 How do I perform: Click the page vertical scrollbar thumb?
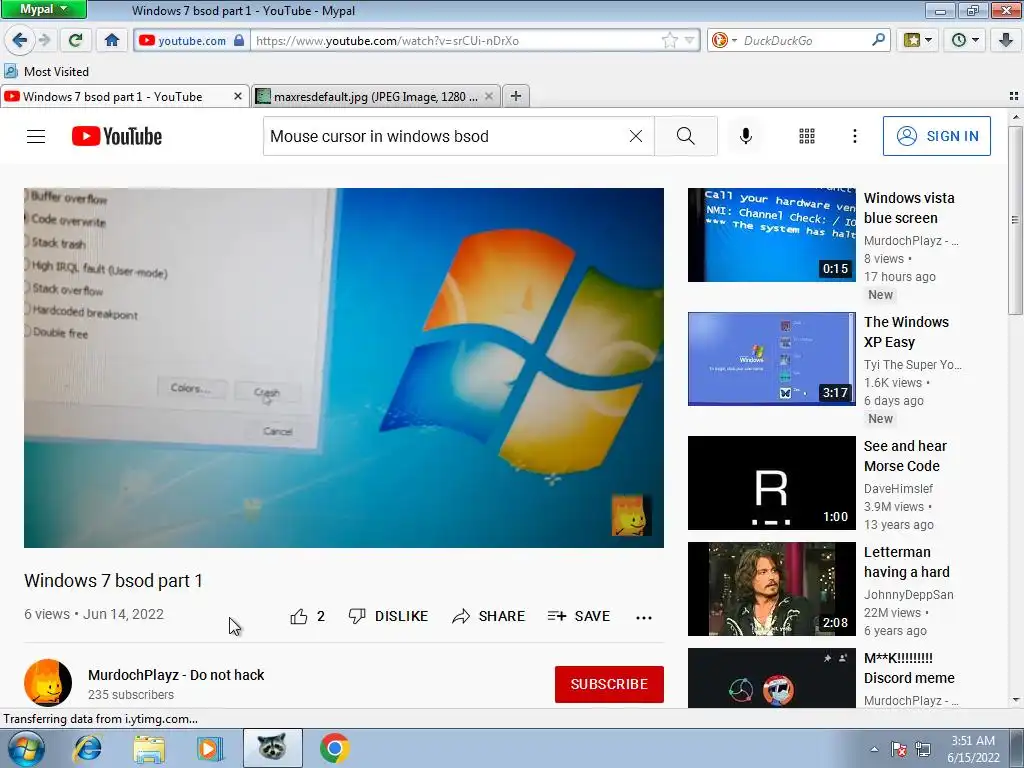click(x=1015, y=221)
